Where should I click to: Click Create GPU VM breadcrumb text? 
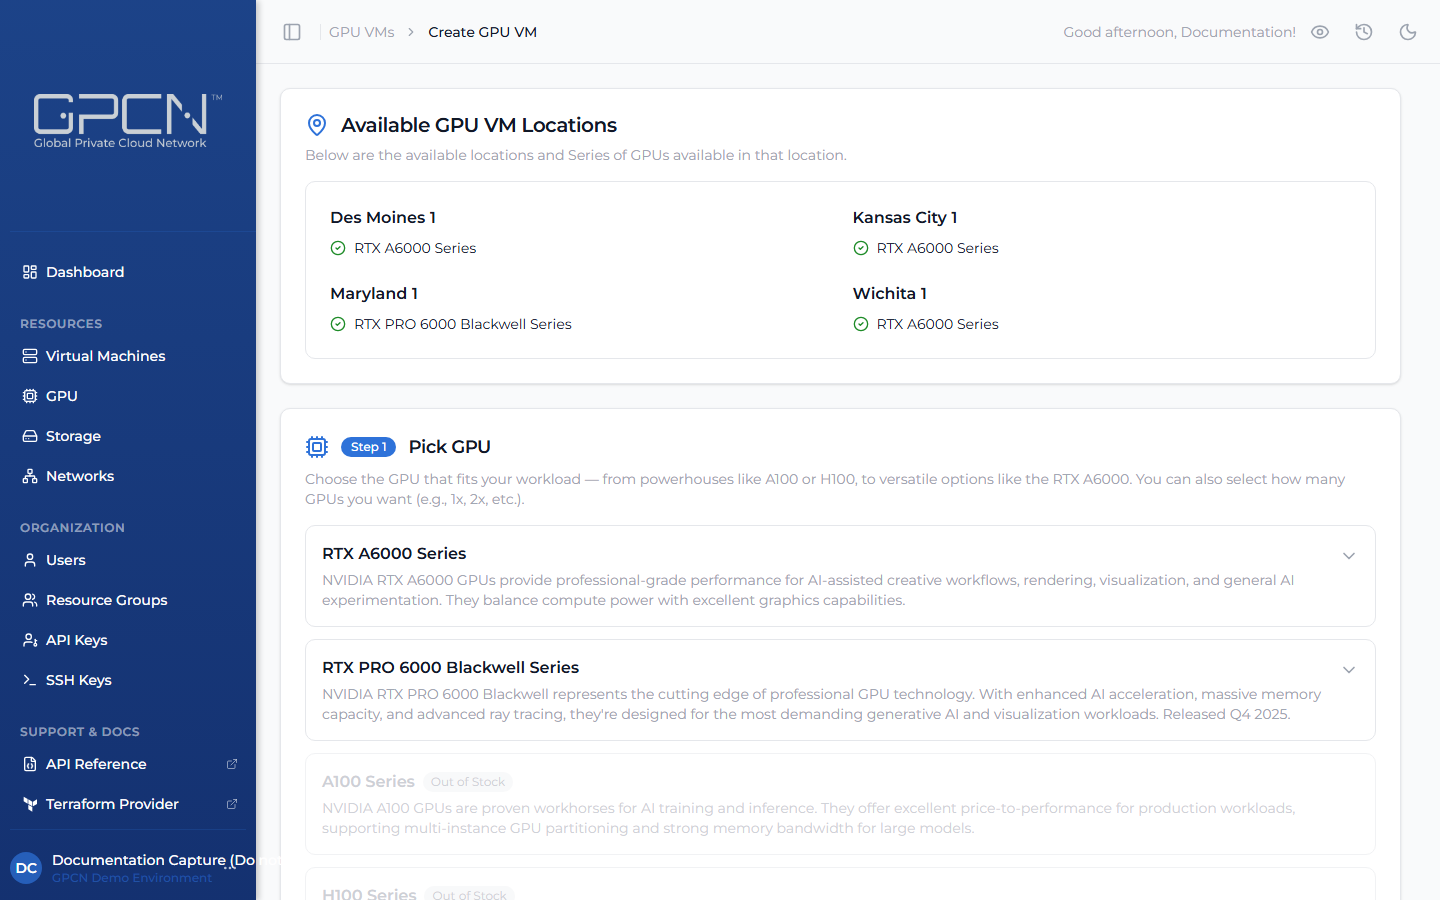point(483,32)
